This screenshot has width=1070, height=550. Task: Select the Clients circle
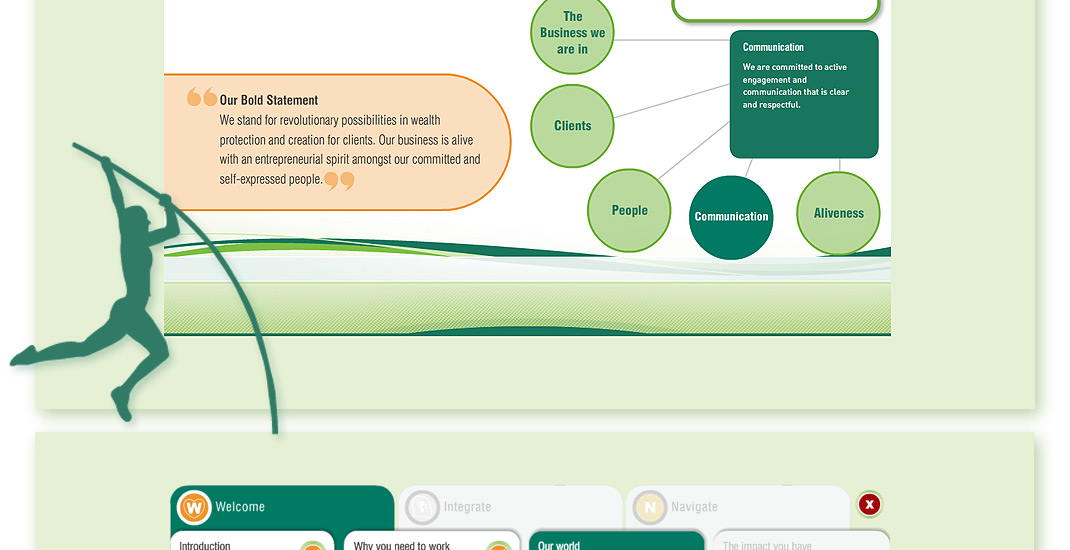pyautogui.click(x=572, y=126)
